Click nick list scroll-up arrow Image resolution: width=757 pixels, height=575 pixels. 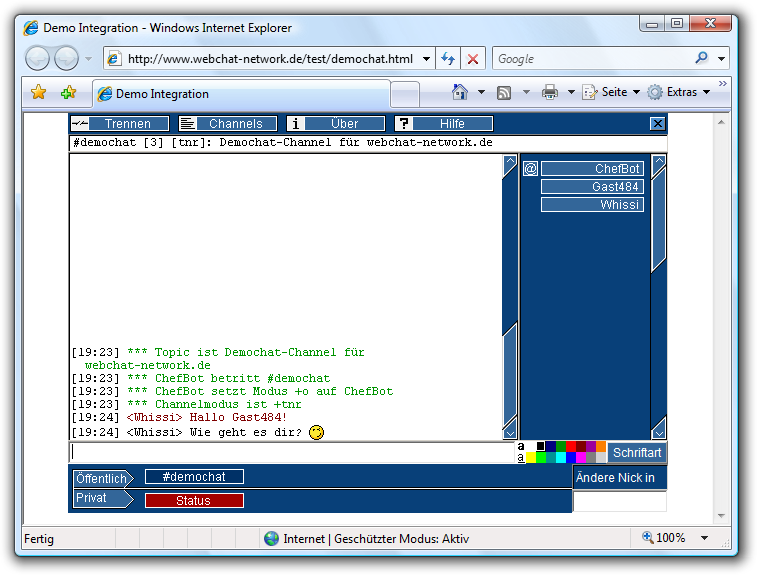click(x=659, y=163)
